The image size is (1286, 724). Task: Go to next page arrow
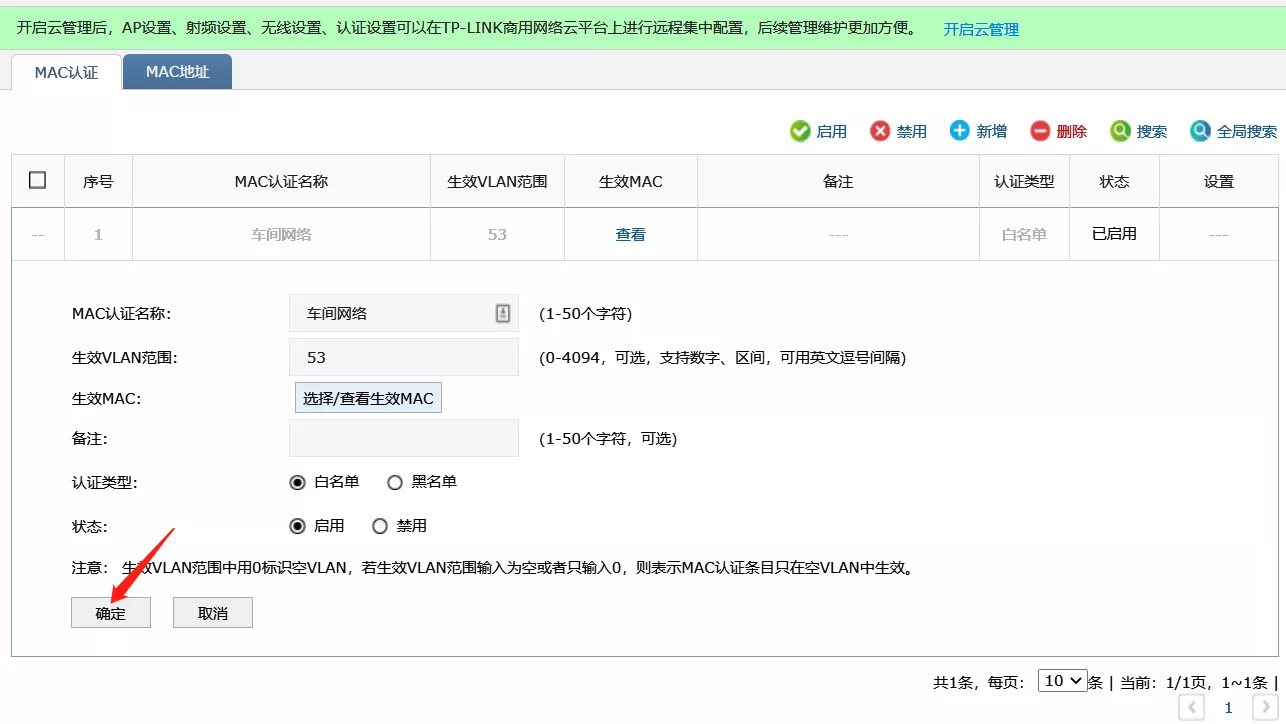[x=1264, y=708]
